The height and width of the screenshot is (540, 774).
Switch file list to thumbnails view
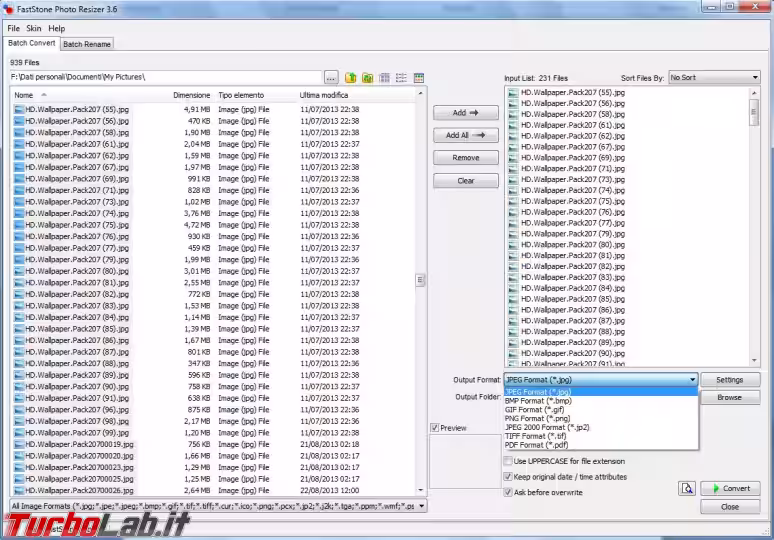(419, 77)
